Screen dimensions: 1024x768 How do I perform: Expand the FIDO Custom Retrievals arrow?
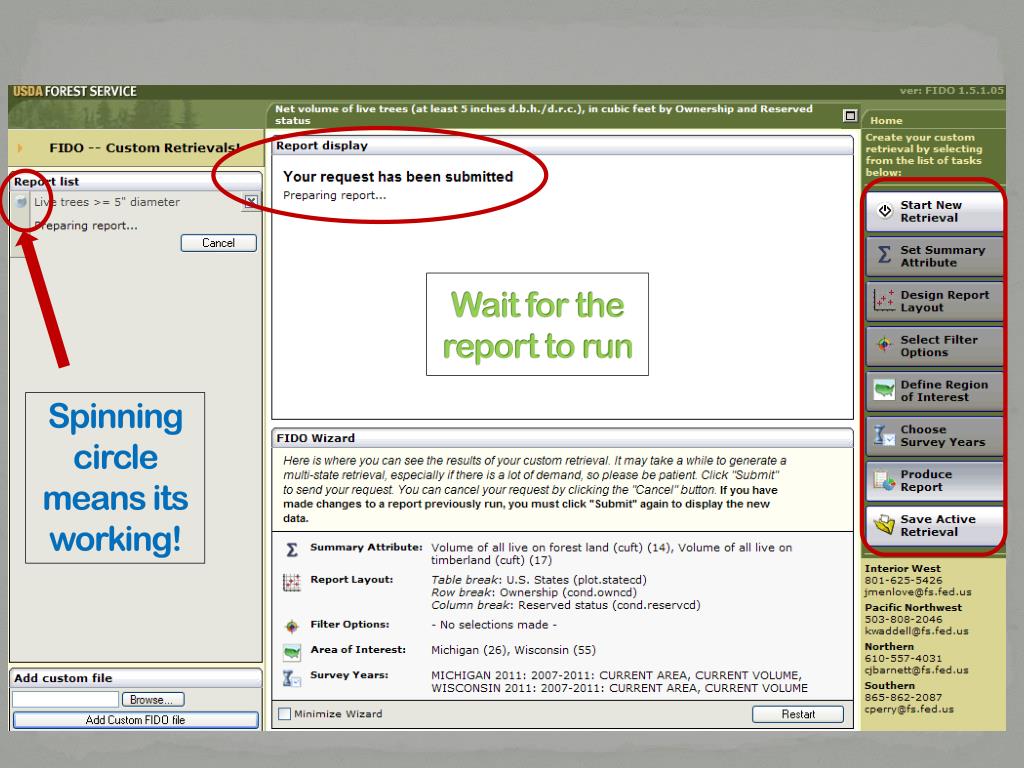[x=20, y=148]
